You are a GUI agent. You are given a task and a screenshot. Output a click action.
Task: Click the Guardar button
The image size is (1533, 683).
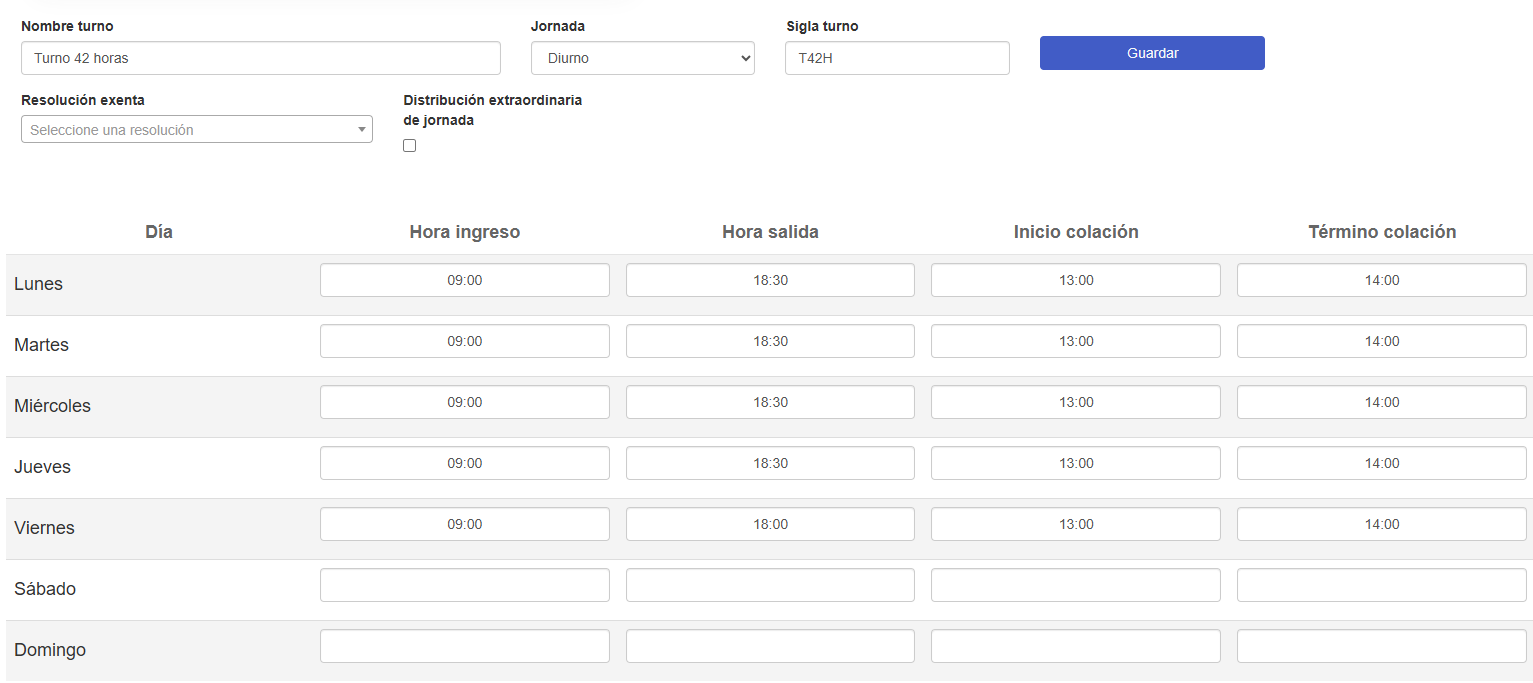coord(1152,53)
